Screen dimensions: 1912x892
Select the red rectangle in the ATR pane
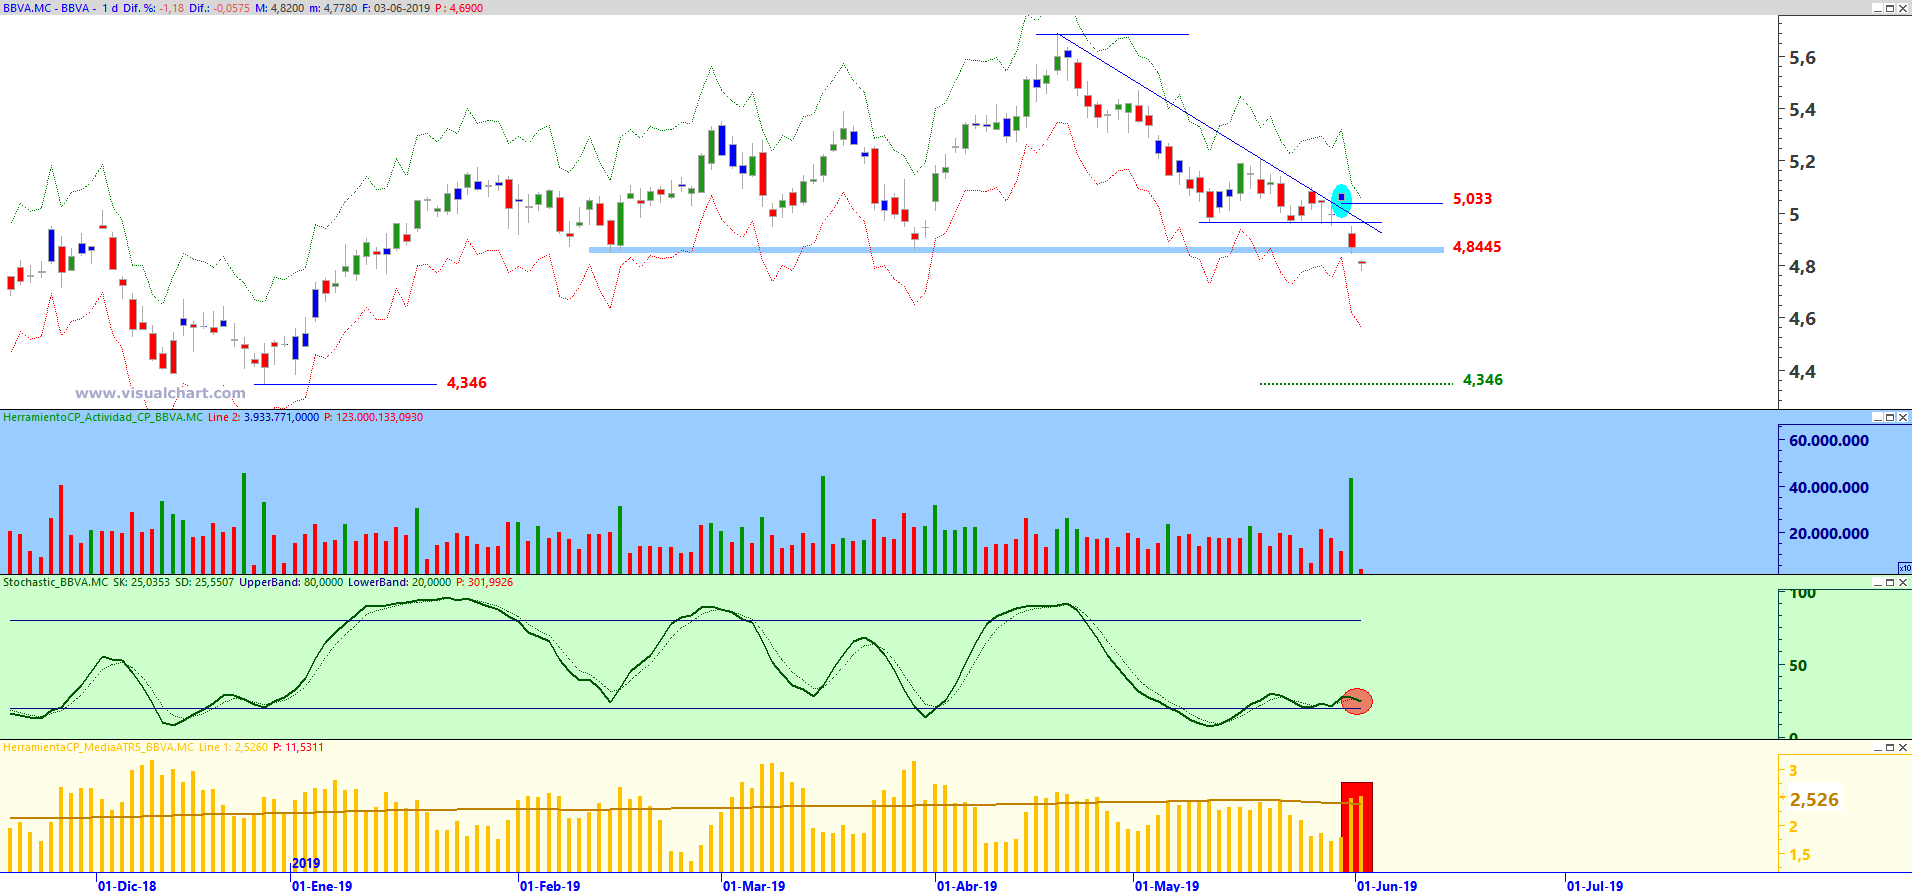1357,827
